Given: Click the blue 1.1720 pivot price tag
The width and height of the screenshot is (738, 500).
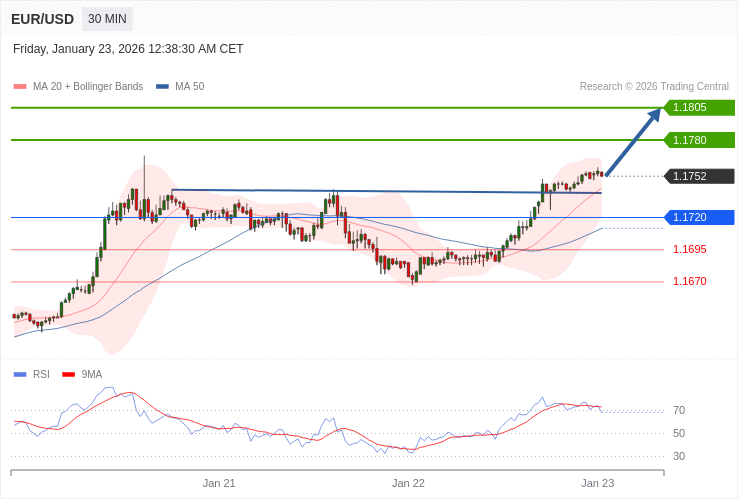Looking at the screenshot, I should coord(699,217).
